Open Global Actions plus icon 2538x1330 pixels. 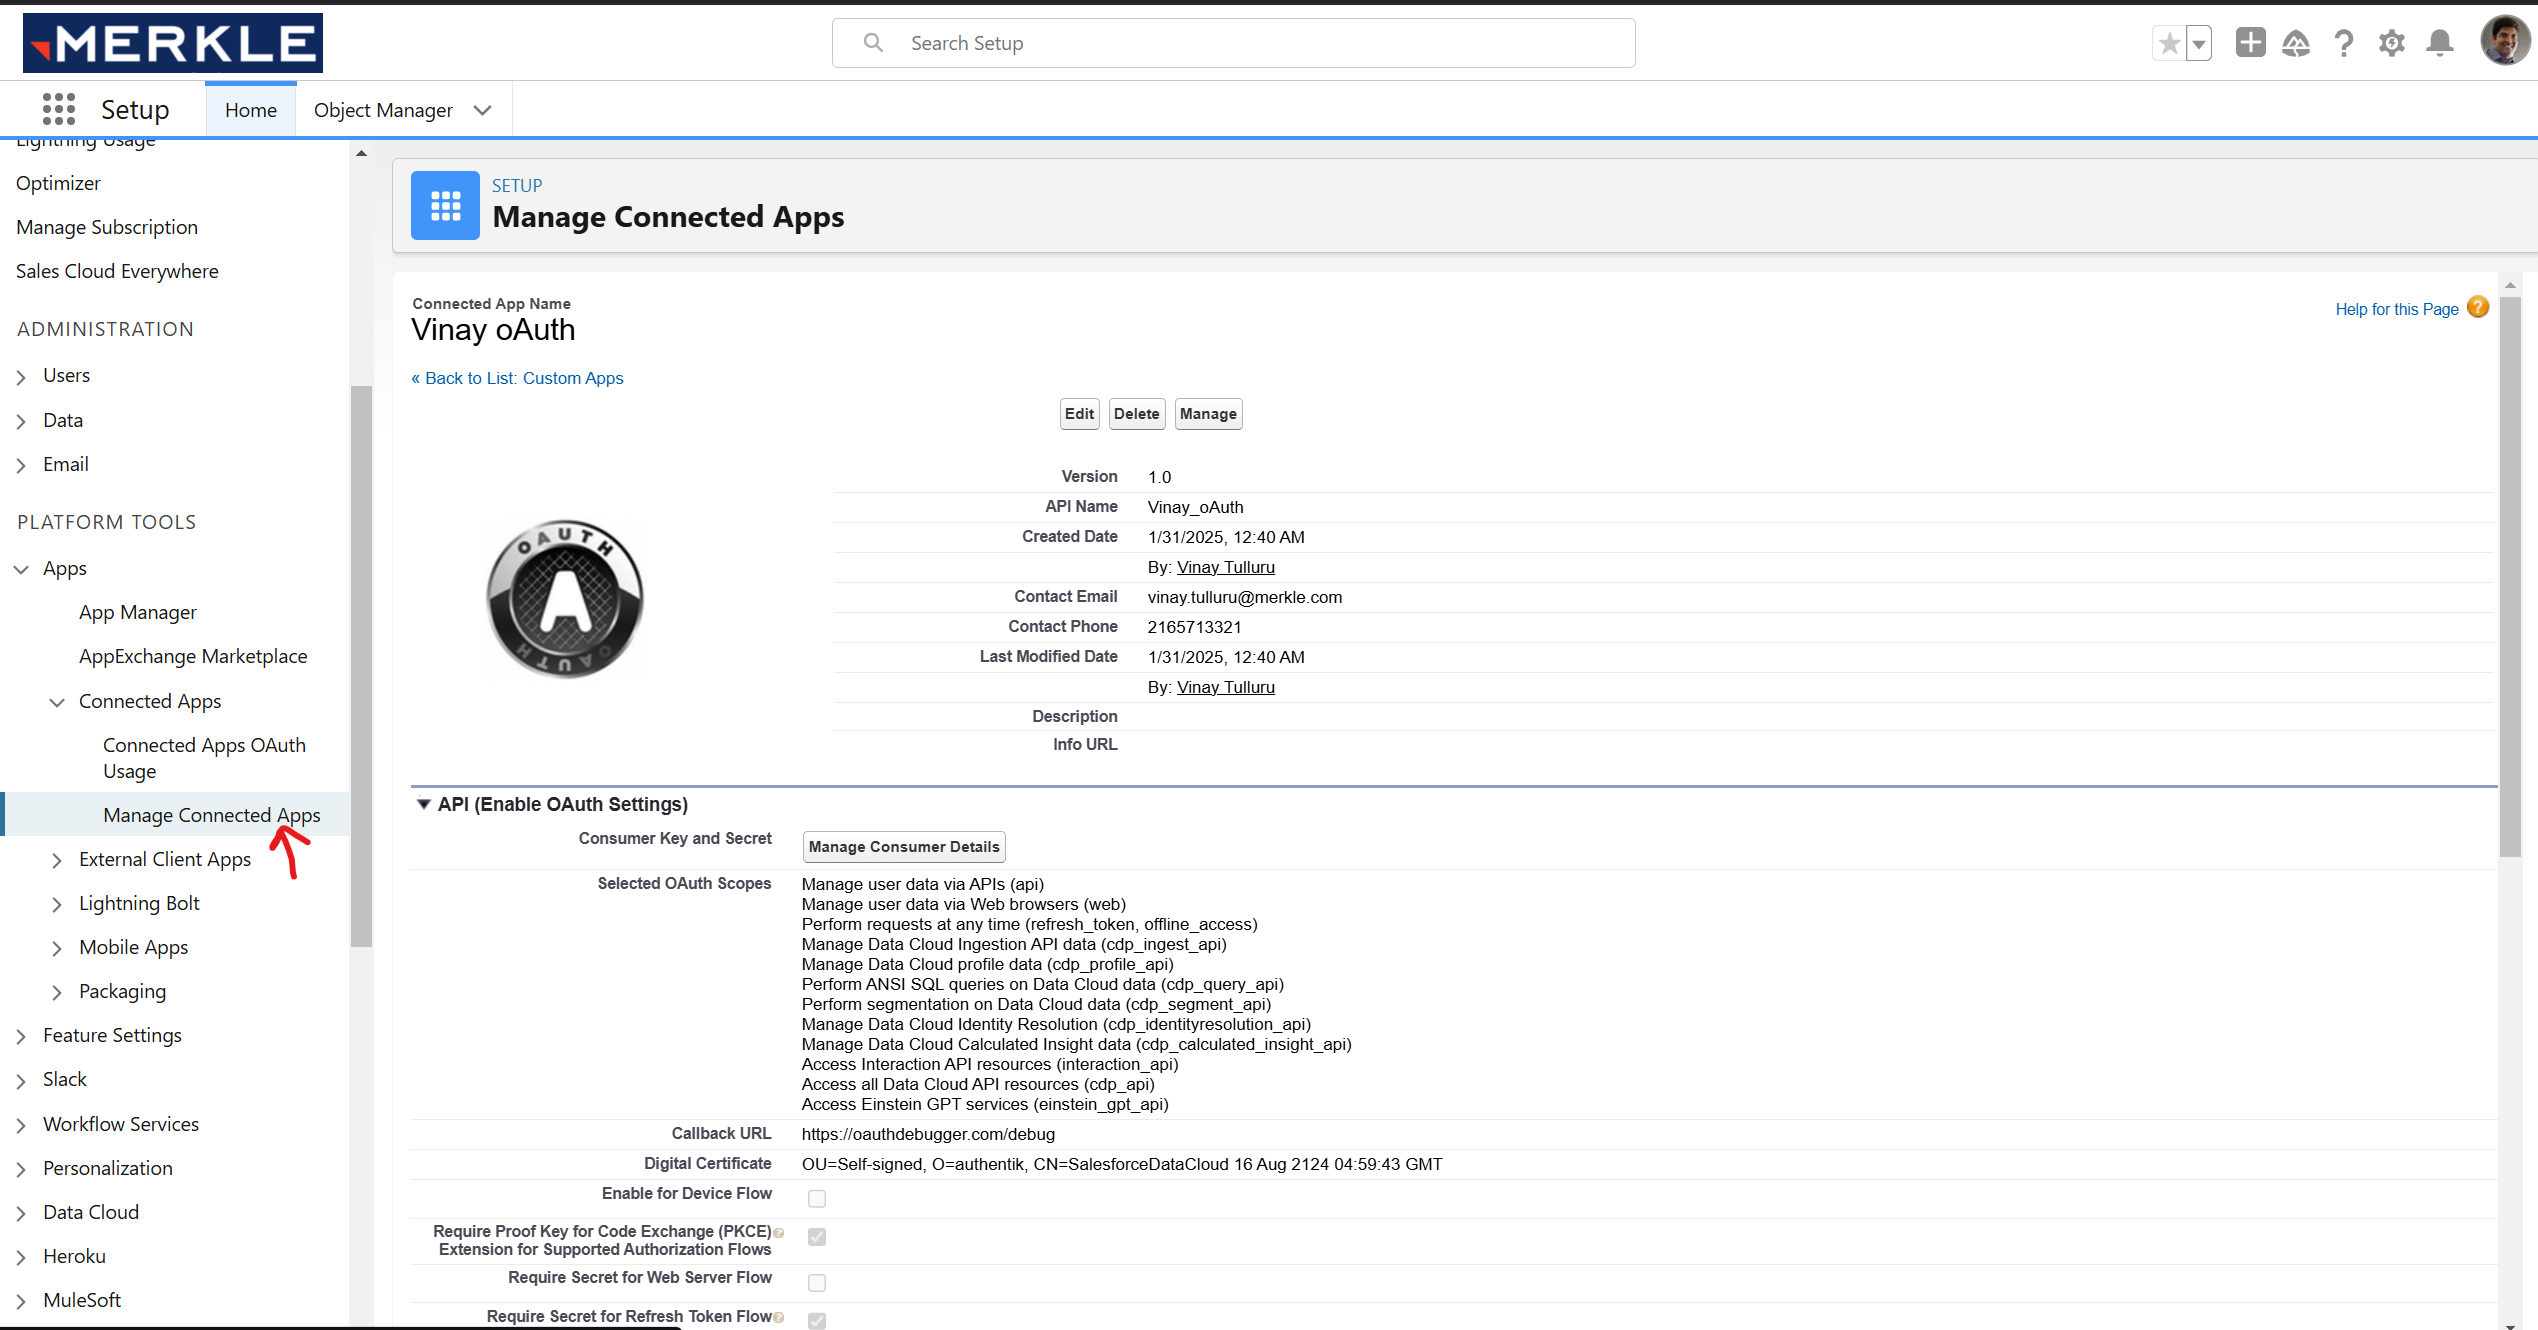(x=2250, y=43)
